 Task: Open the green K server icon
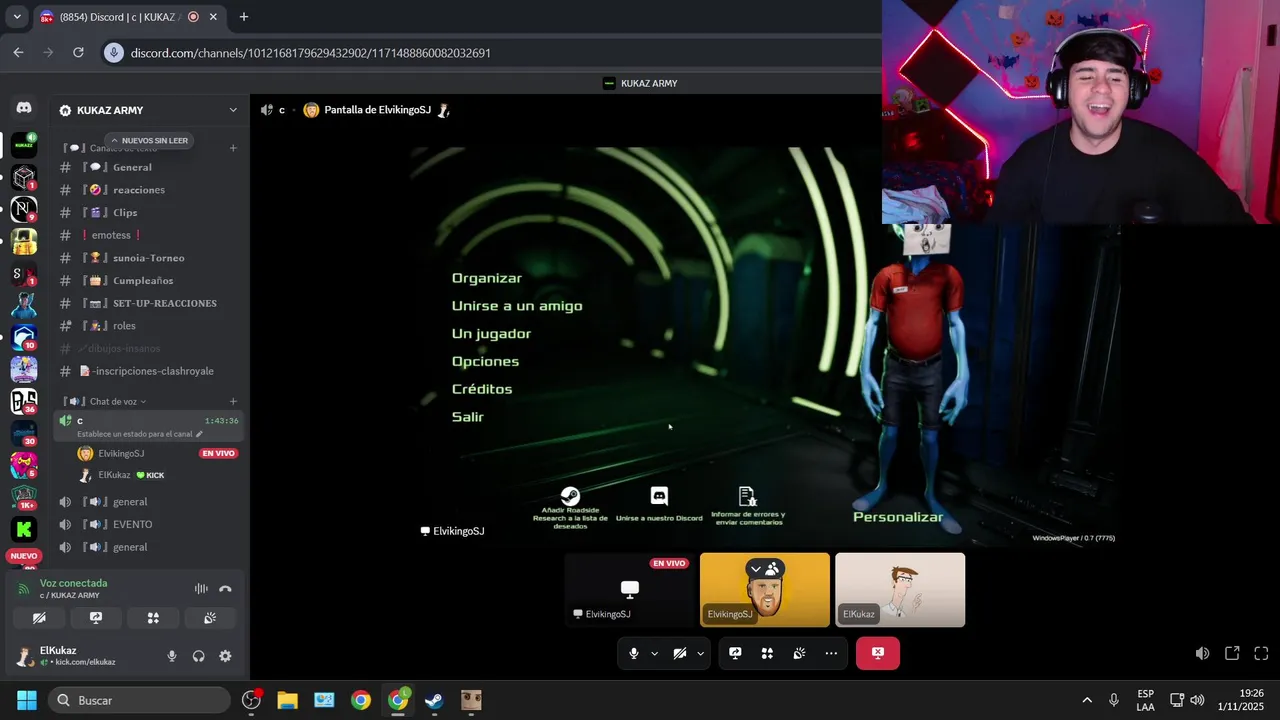coord(24,529)
